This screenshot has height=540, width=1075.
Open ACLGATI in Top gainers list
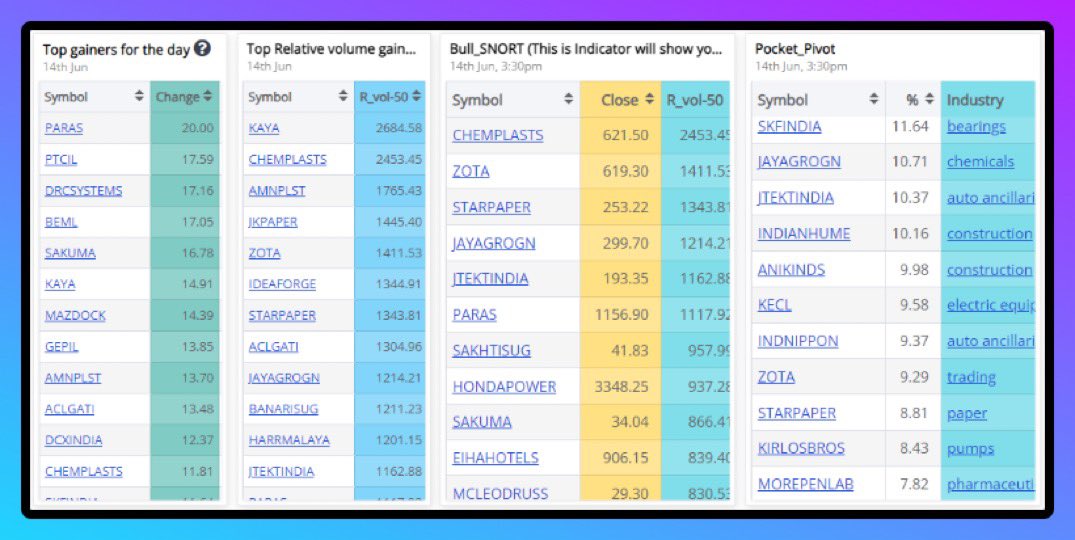click(69, 409)
